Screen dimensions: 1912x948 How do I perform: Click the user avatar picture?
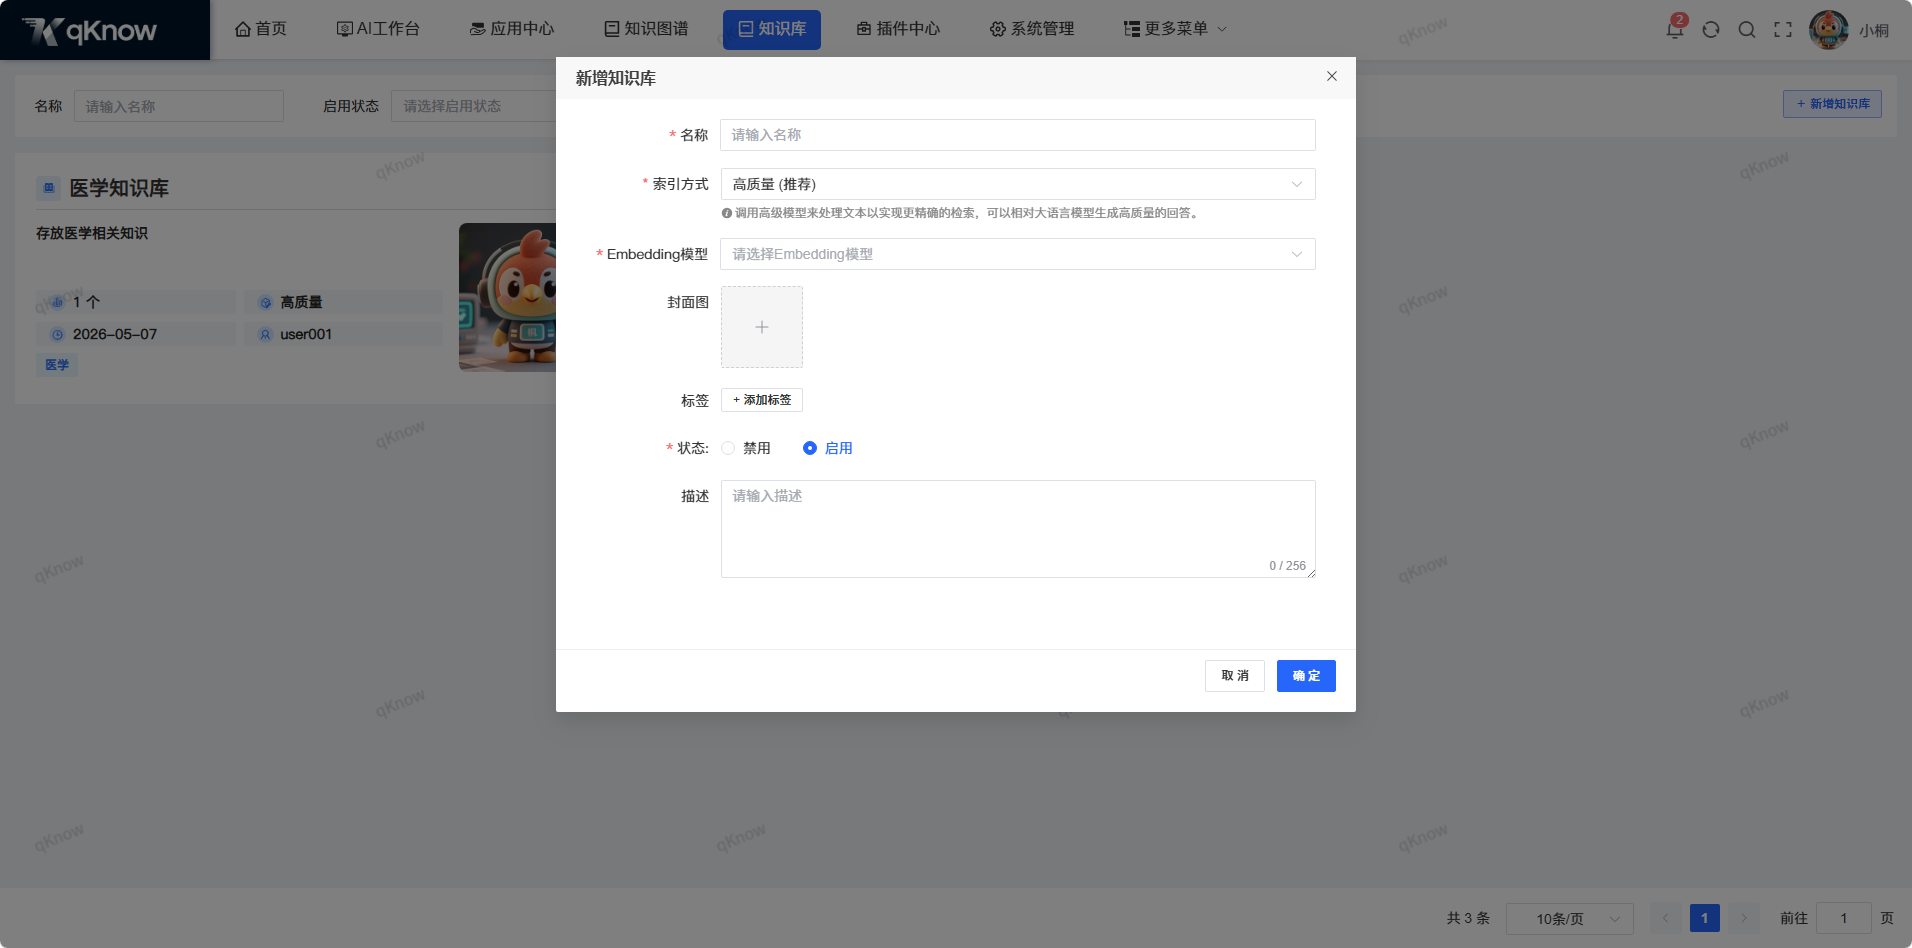point(1829,30)
